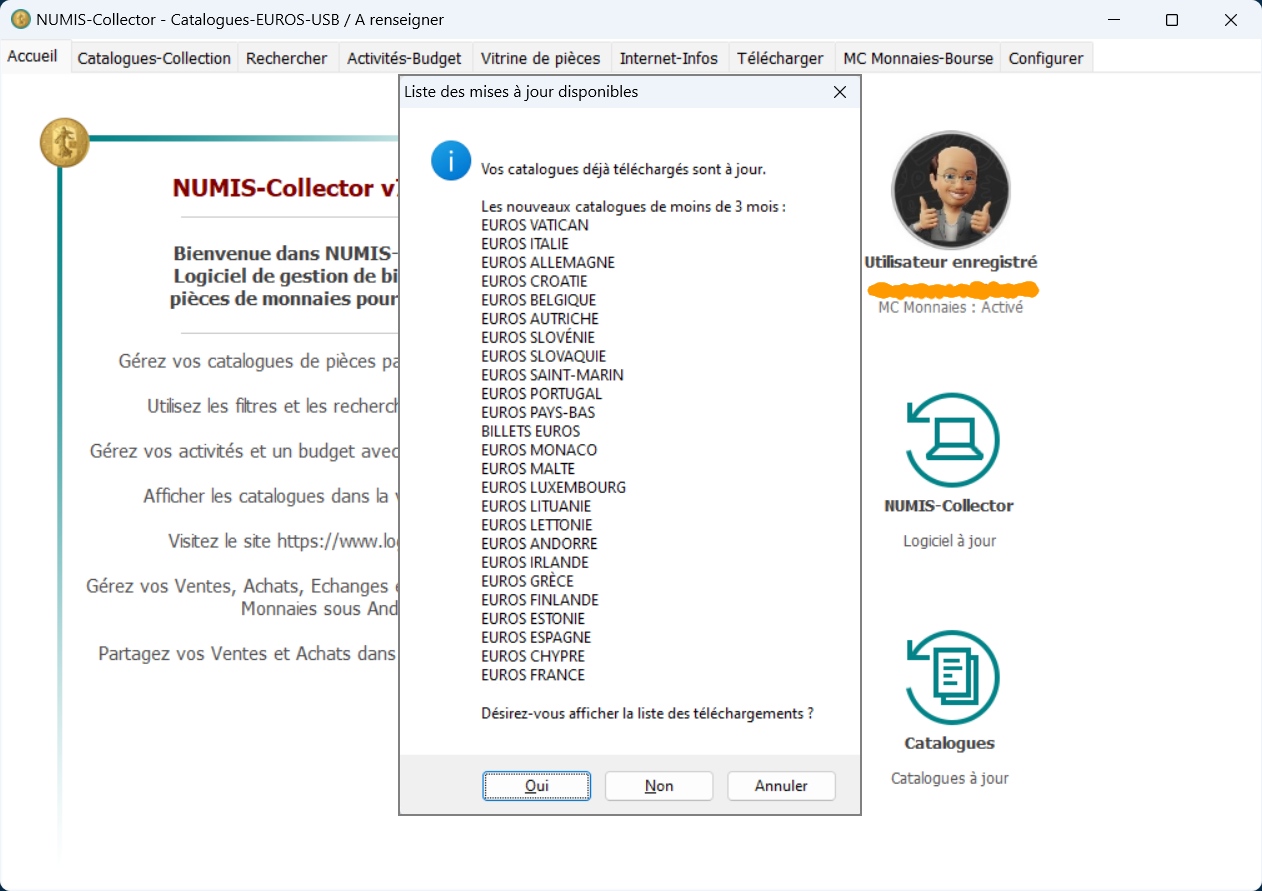Click the Catalogues label under documents icon

[x=950, y=743]
